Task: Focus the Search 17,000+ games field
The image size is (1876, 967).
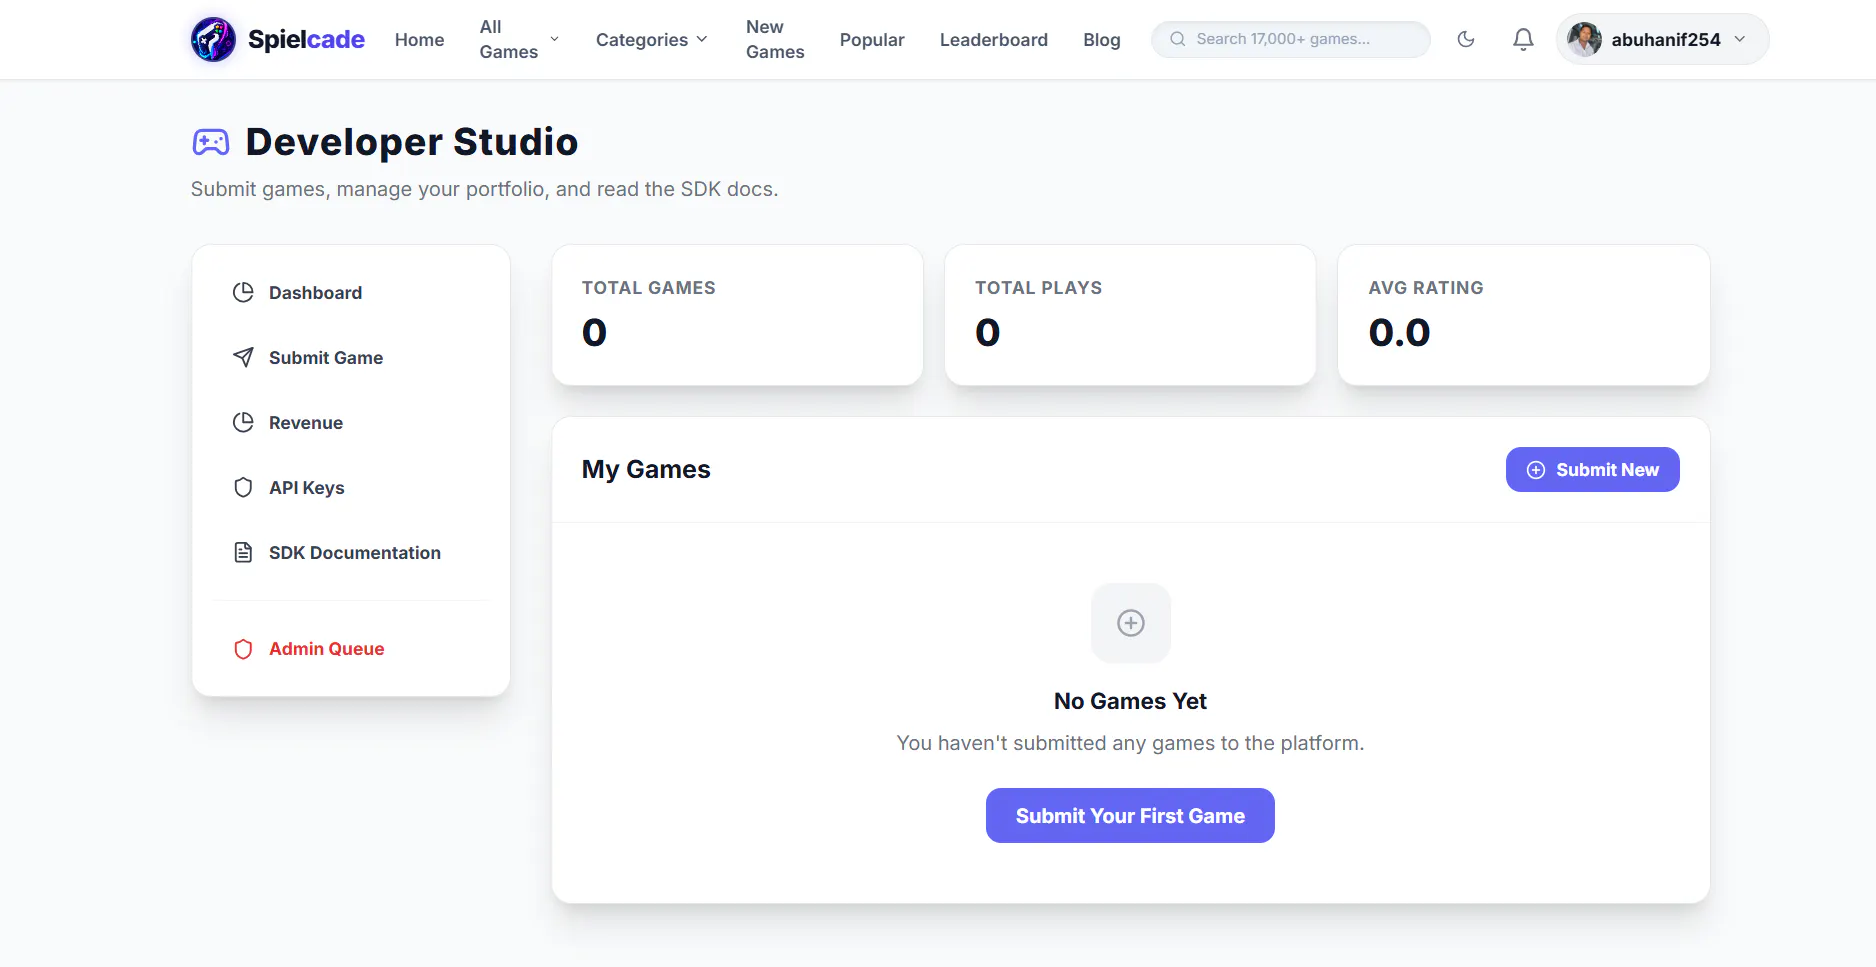Action: [x=1291, y=39]
